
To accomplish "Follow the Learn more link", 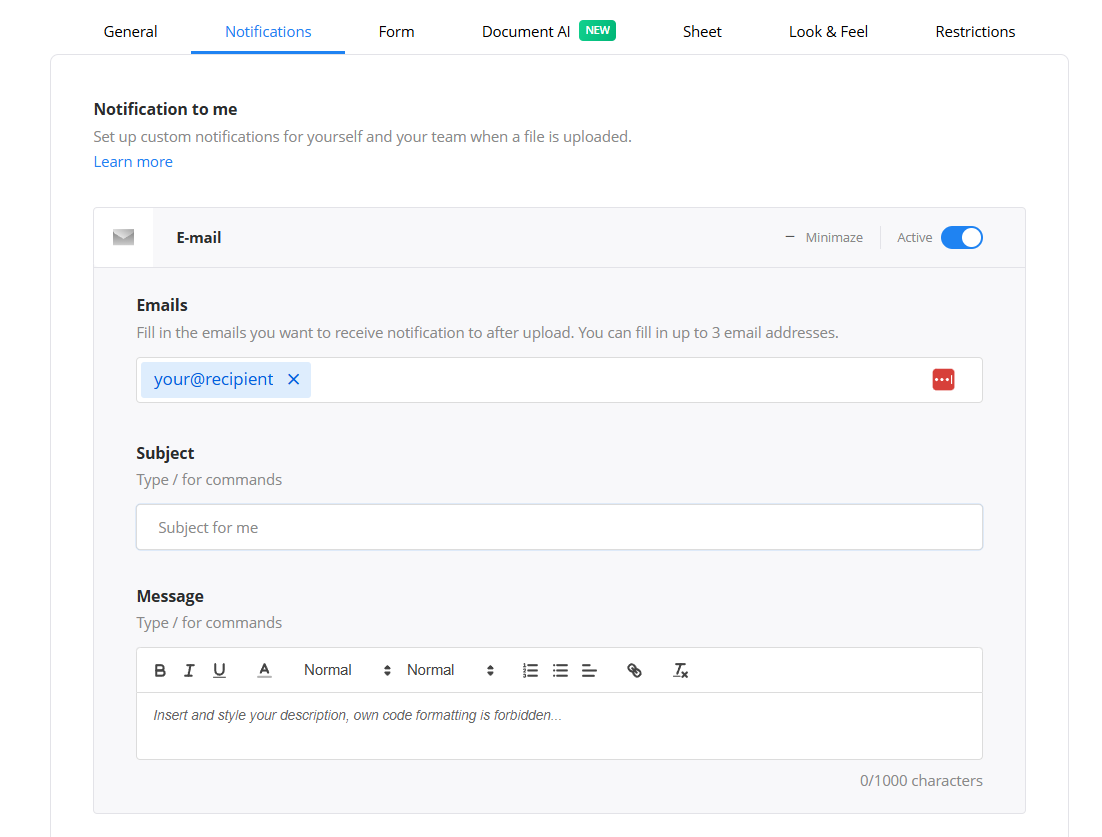I will [x=133, y=162].
